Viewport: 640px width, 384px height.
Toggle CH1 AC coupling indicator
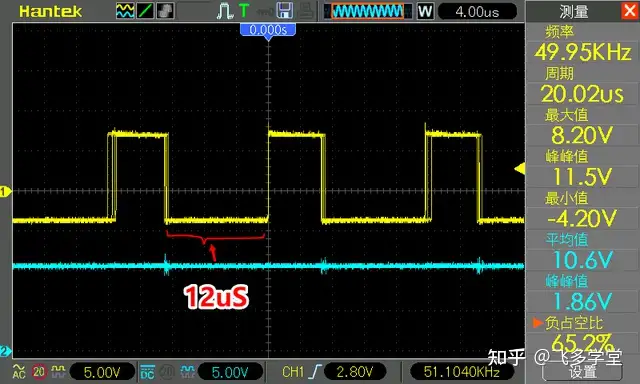coord(19,371)
